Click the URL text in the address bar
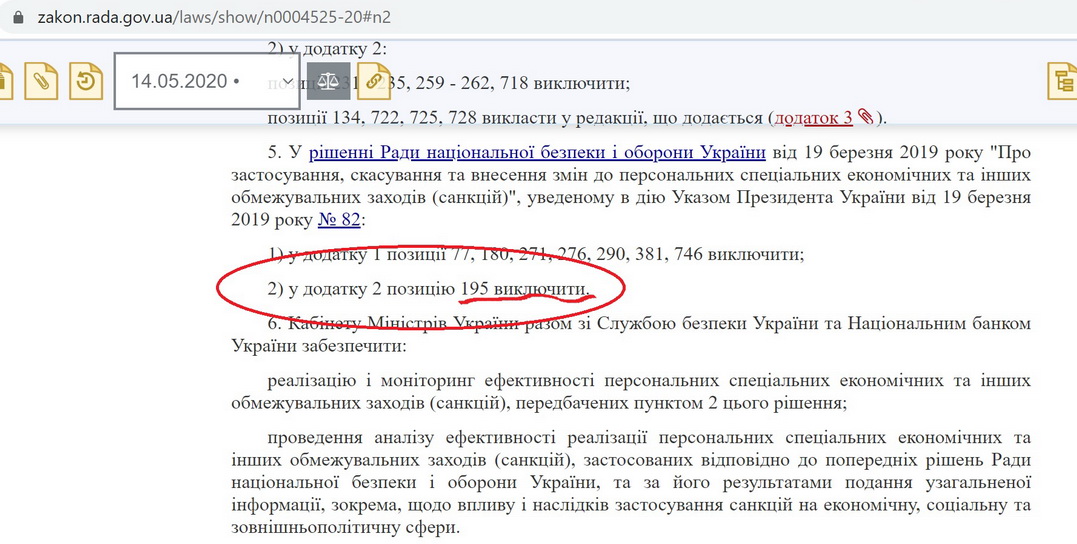Image resolution: width=1077 pixels, height=544 pixels. pos(214,16)
